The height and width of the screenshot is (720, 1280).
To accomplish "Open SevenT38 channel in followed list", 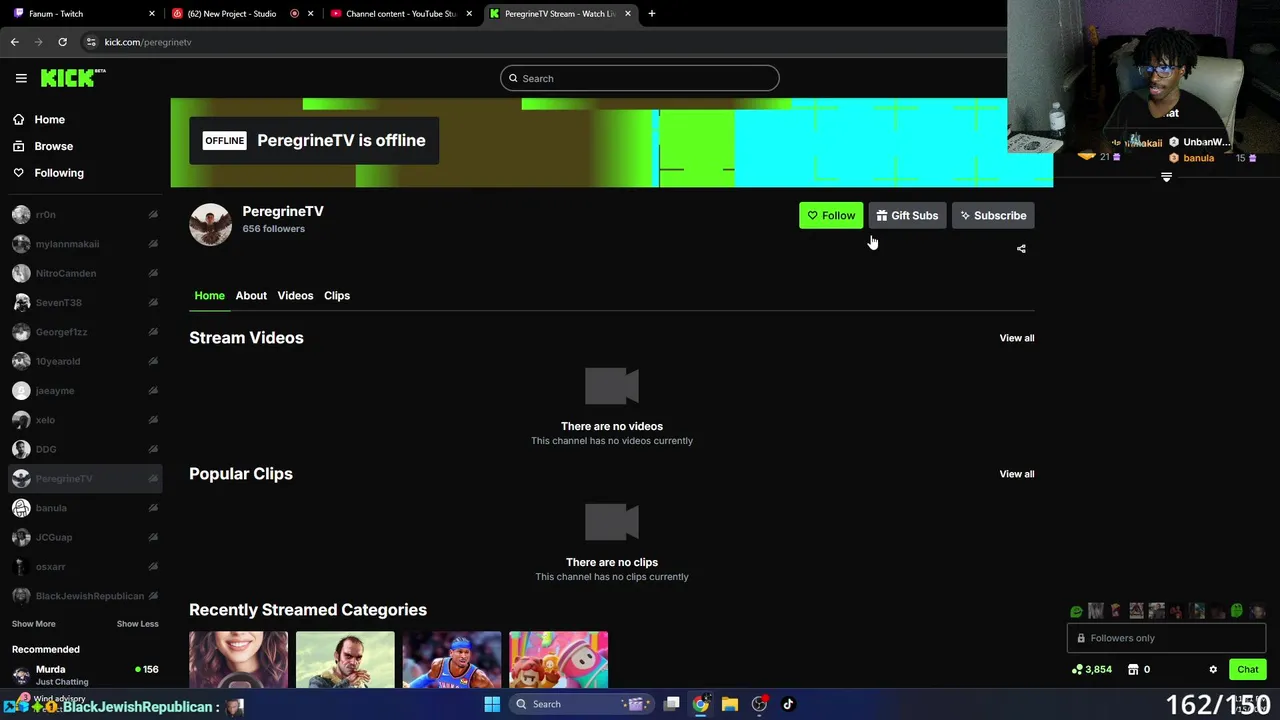I will [85, 303].
